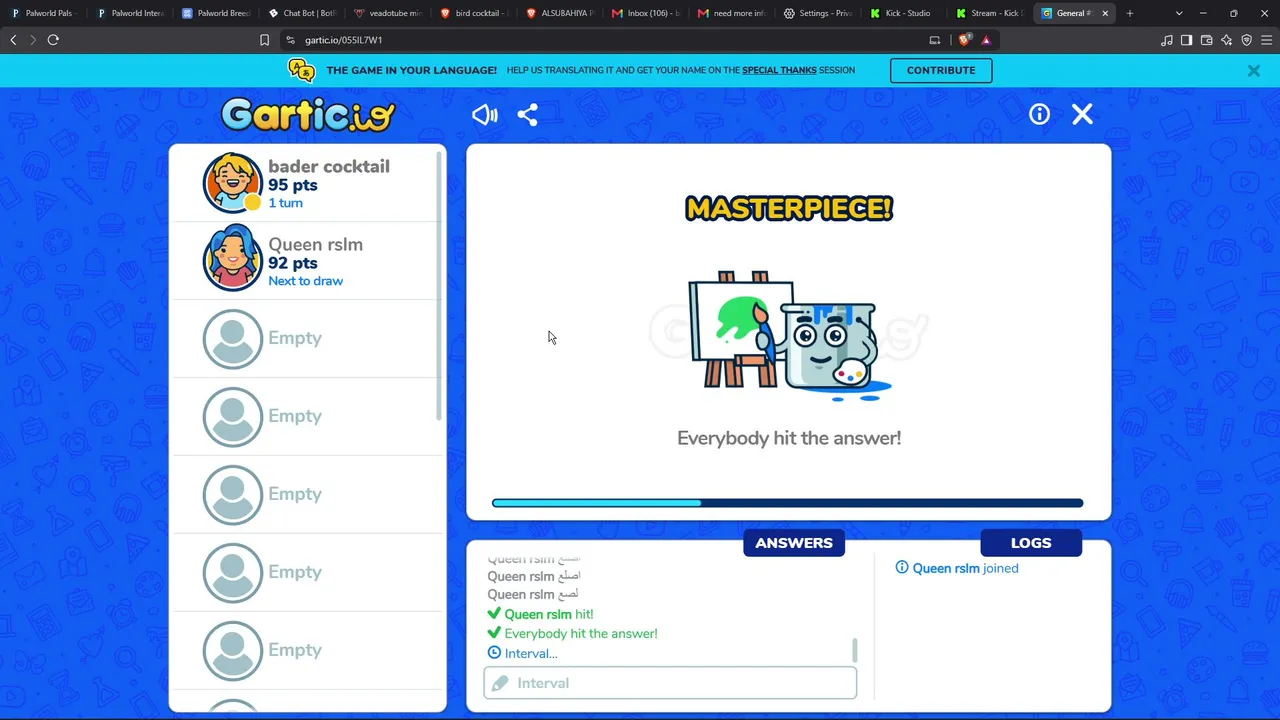Select the ANSWERS panel header
This screenshot has height=720, width=1280.
pos(794,543)
